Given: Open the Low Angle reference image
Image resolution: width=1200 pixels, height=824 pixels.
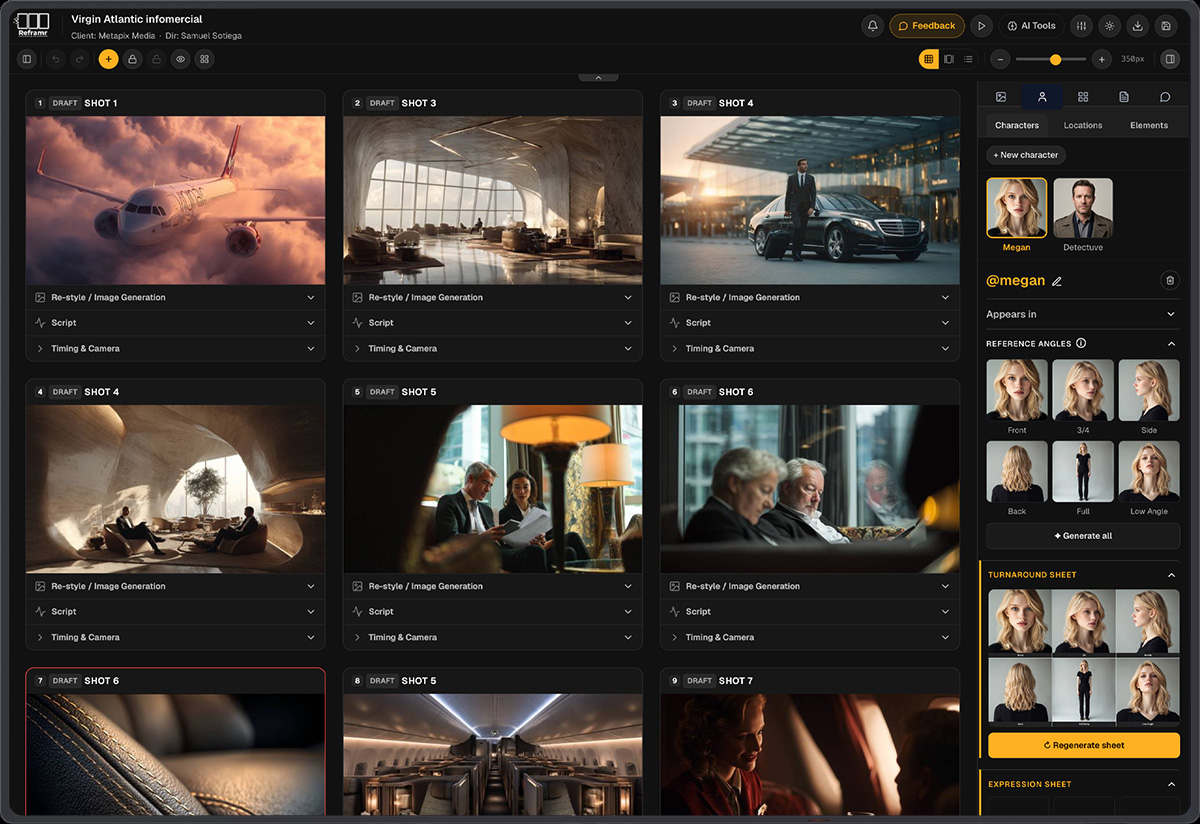Looking at the screenshot, I should coord(1149,472).
